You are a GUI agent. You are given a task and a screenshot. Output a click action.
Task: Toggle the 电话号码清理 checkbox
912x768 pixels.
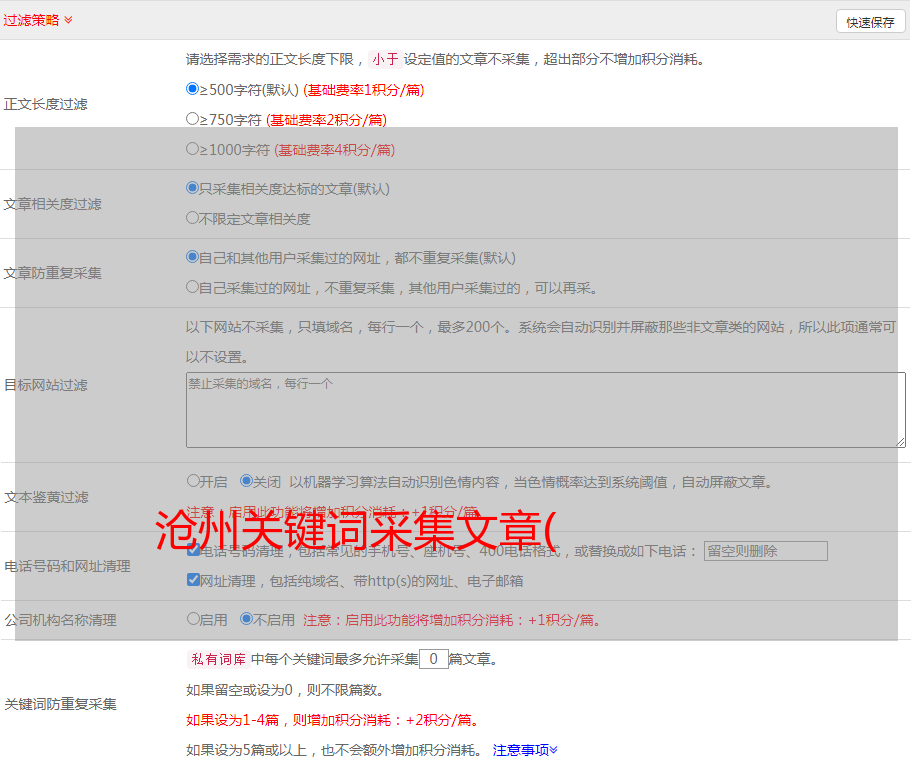[193, 550]
